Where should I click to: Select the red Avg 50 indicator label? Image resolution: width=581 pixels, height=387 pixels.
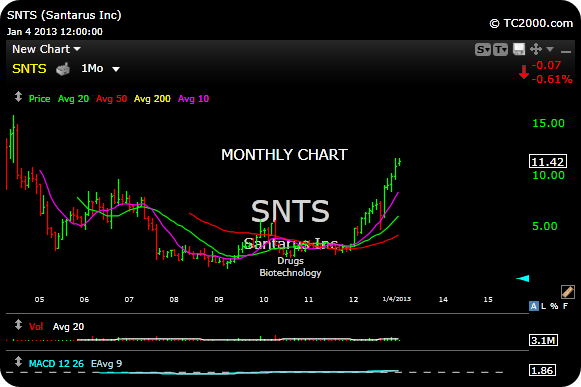pyautogui.click(x=112, y=99)
